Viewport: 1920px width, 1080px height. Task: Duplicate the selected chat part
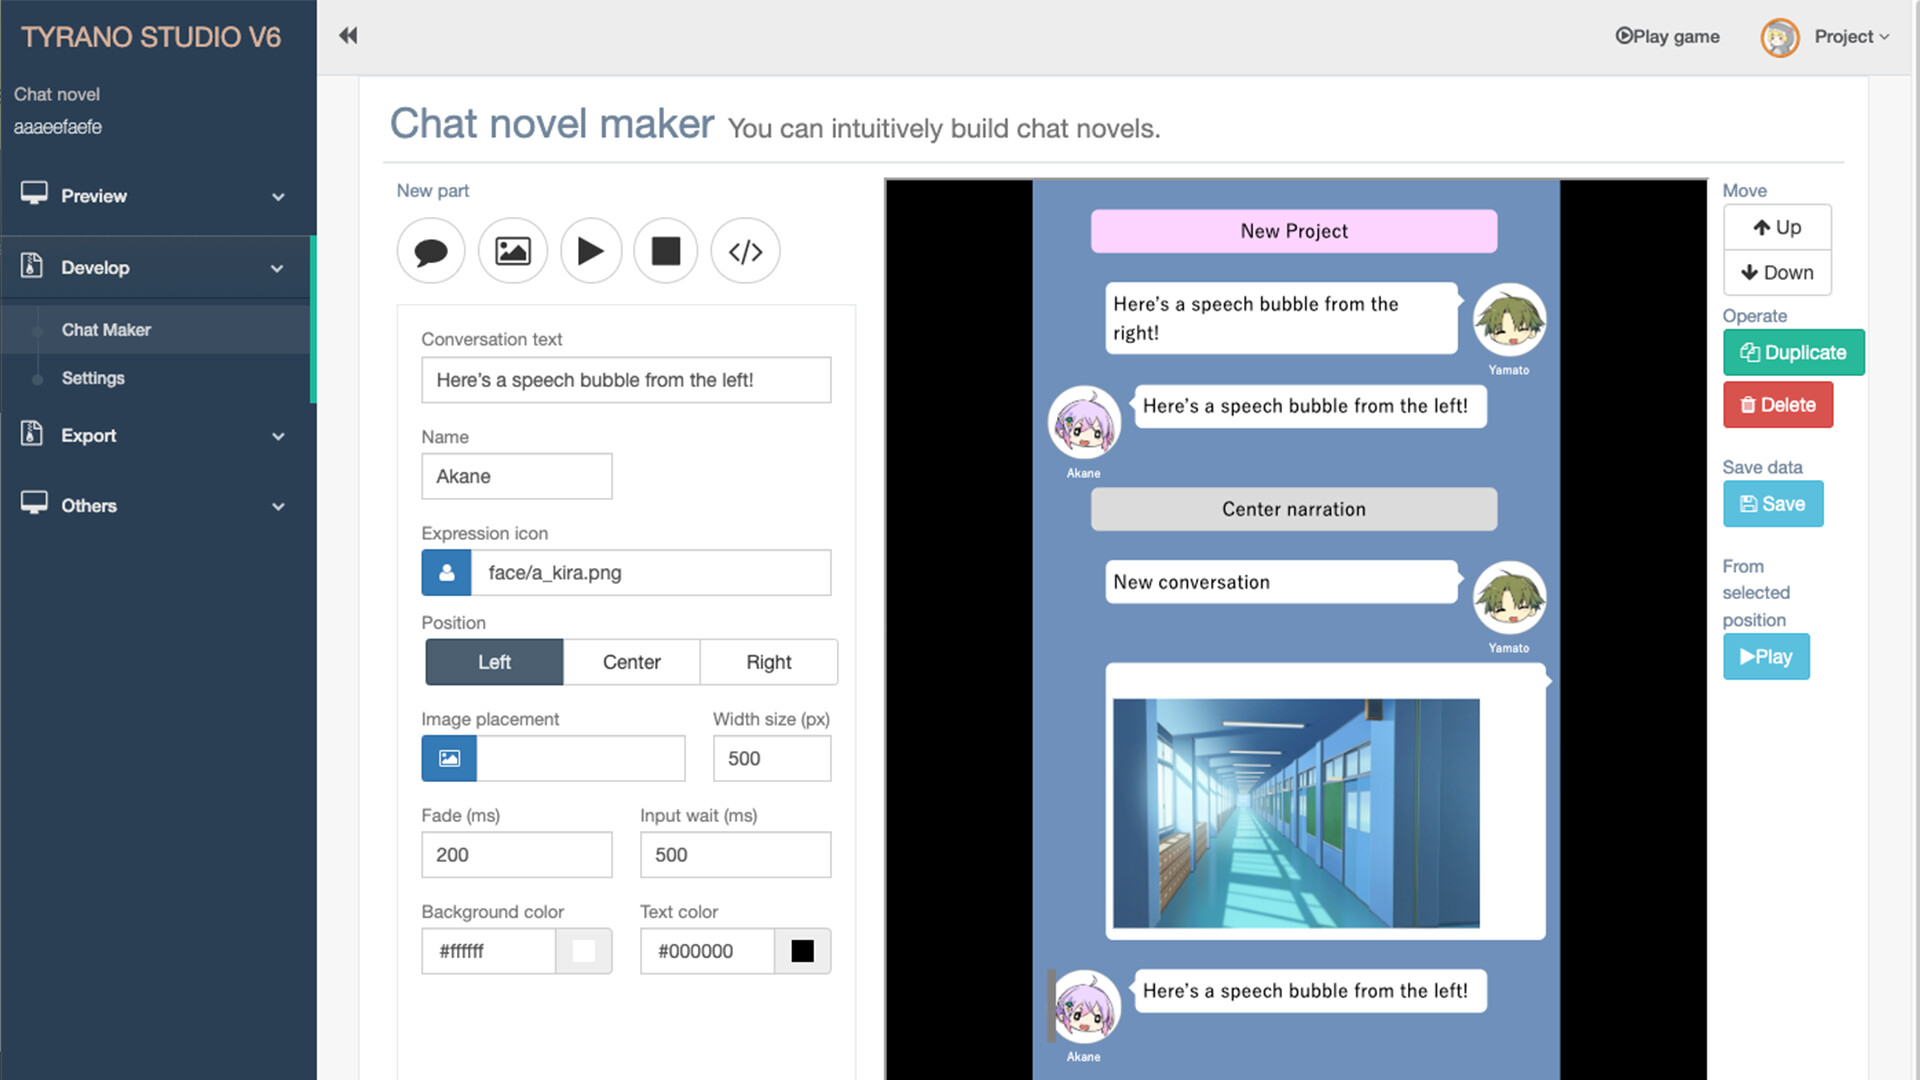[1793, 352]
